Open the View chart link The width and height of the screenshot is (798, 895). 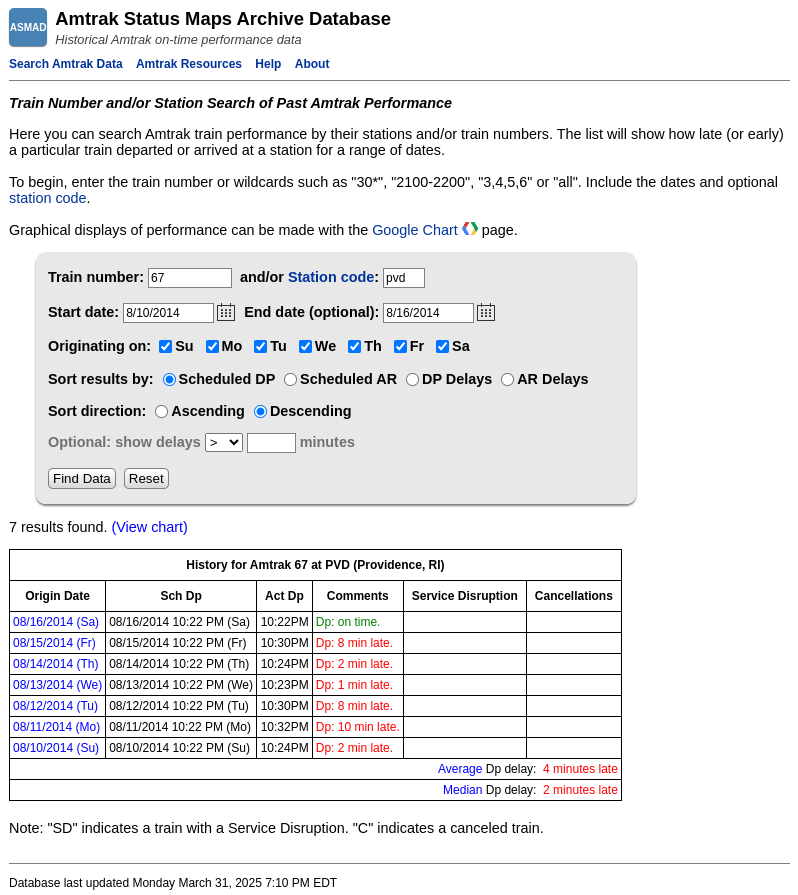pyautogui.click(x=150, y=527)
